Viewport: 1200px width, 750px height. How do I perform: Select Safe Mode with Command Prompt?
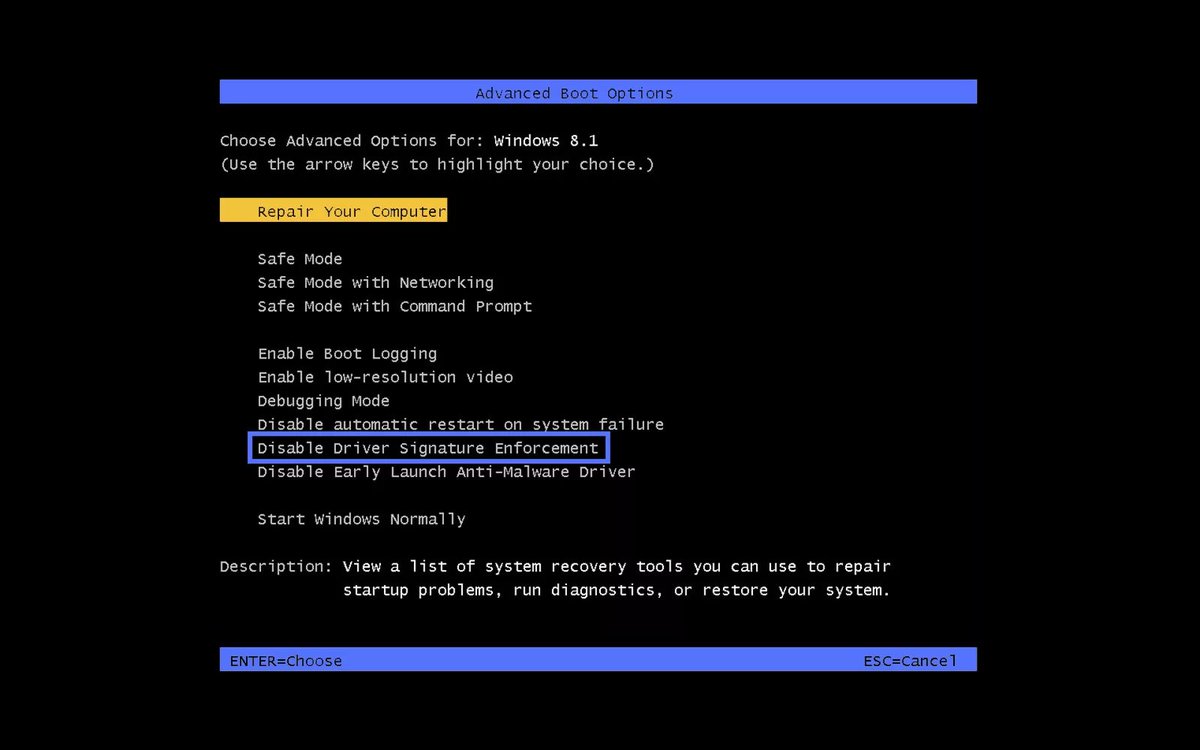pyautogui.click(x=394, y=306)
